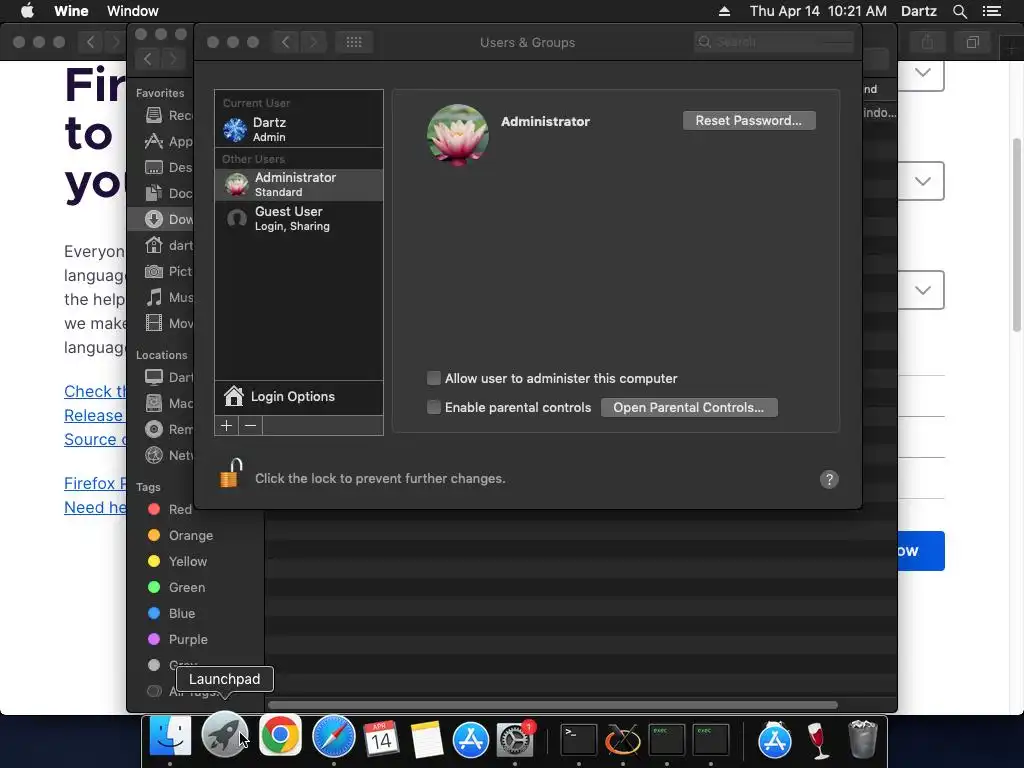This screenshot has height=768, width=1024.
Task: Select Administrator Standard user row
Action: (298, 184)
